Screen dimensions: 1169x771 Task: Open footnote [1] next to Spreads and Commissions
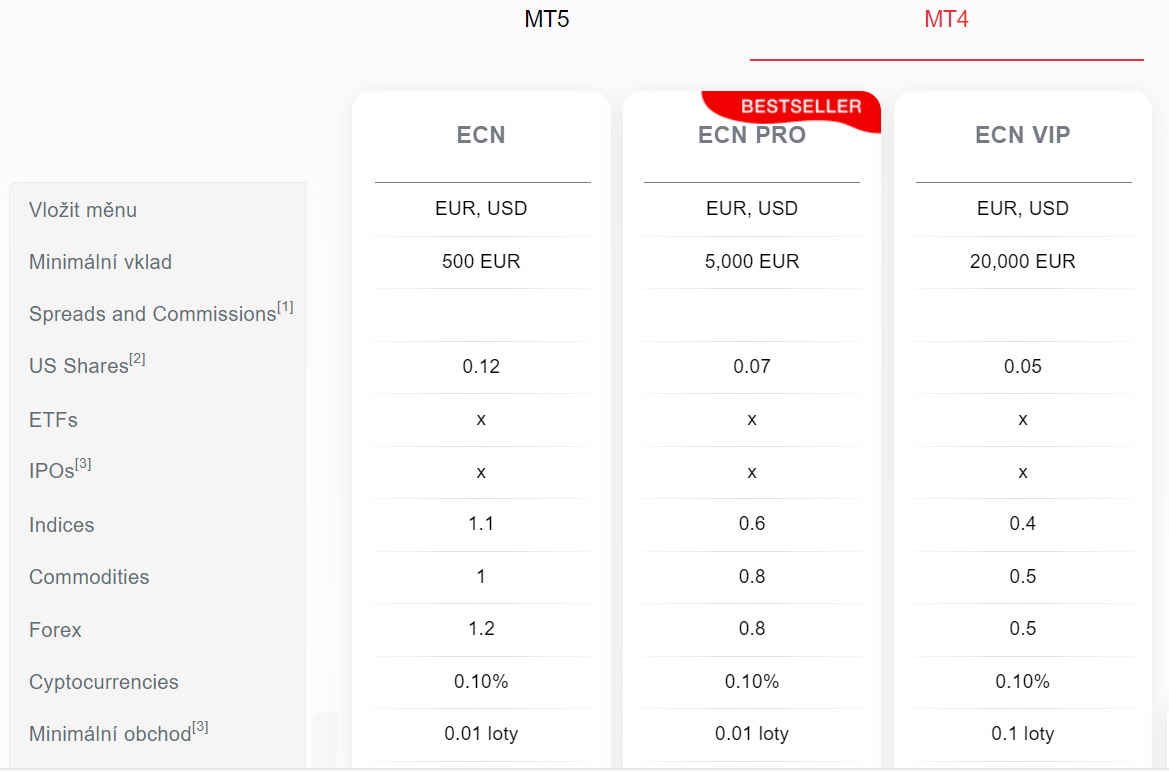[285, 307]
